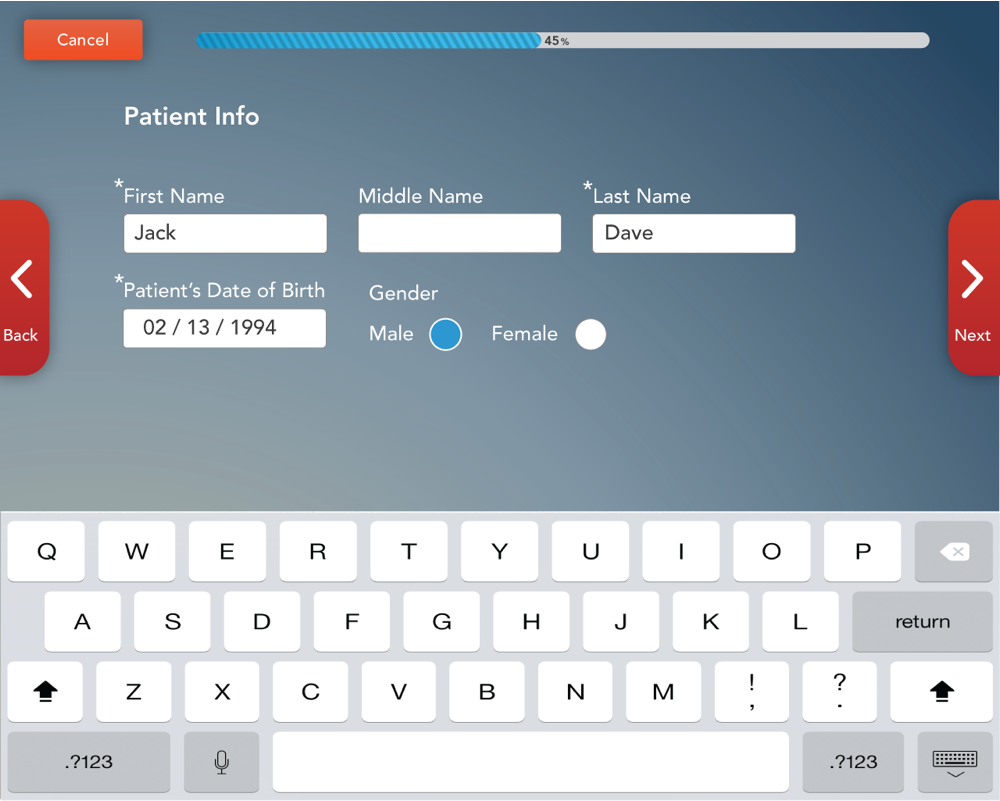Cancel the patient registration
1000x801 pixels.
coord(83,40)
